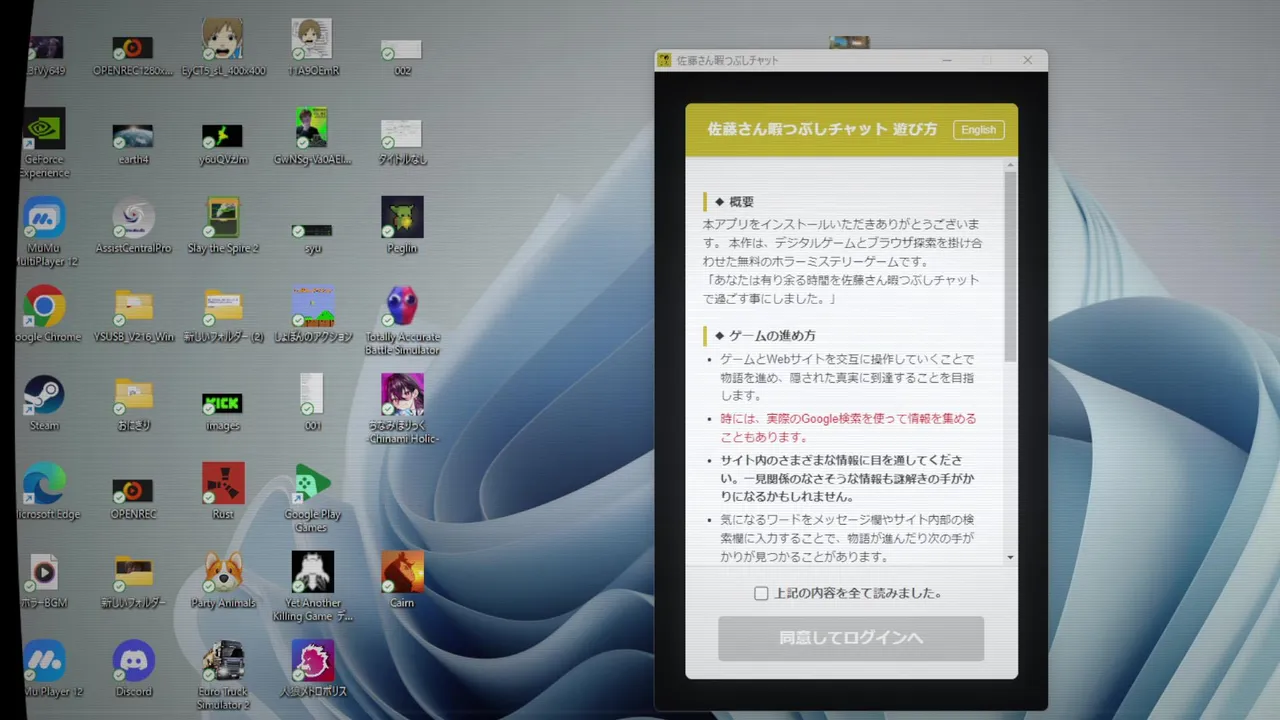Click the 佐藤さん暇つぶしチャット title bar icon

coord(664,60)
